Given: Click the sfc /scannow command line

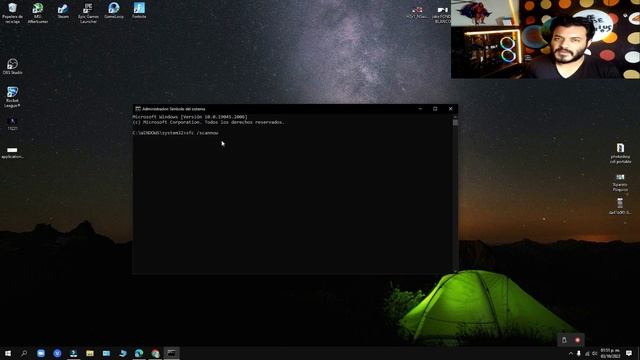Looking at the screenshot, I should click(x=176, y=133).
